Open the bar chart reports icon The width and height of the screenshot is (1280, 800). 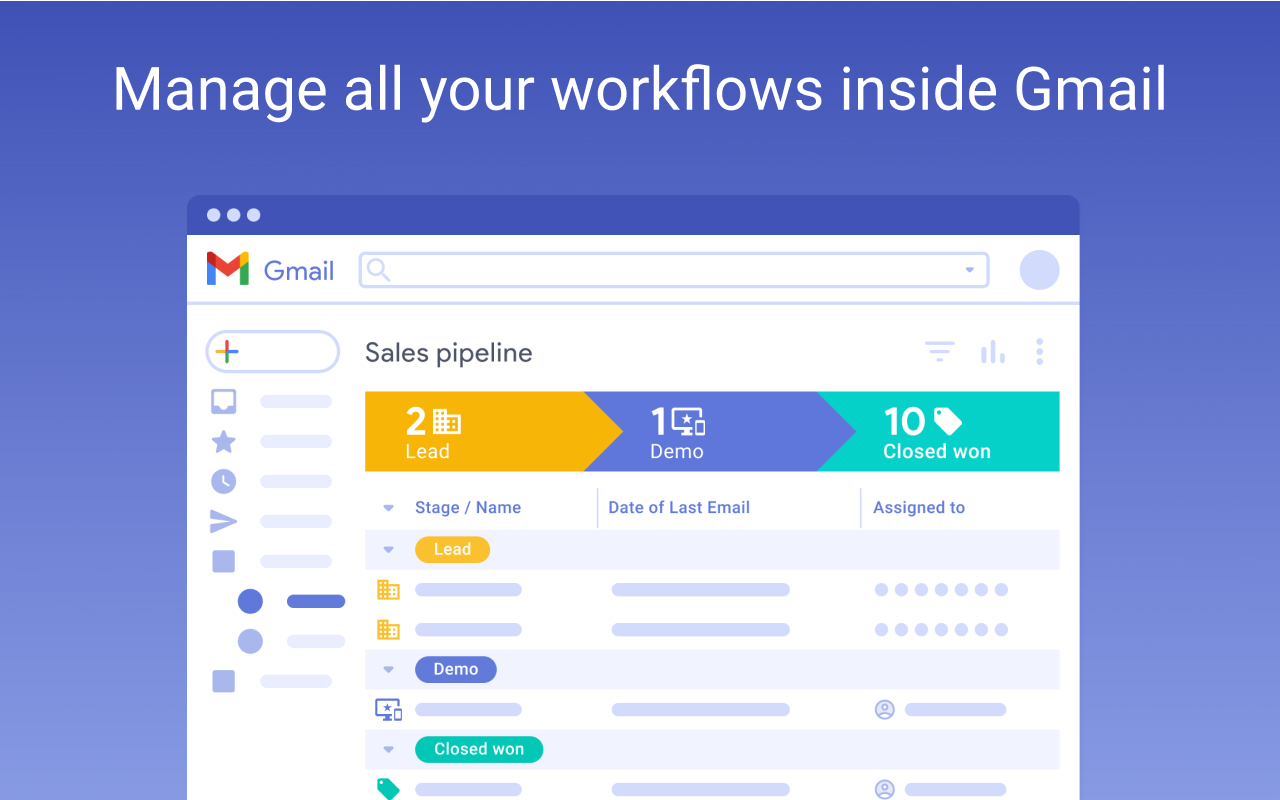click(992, 352)
